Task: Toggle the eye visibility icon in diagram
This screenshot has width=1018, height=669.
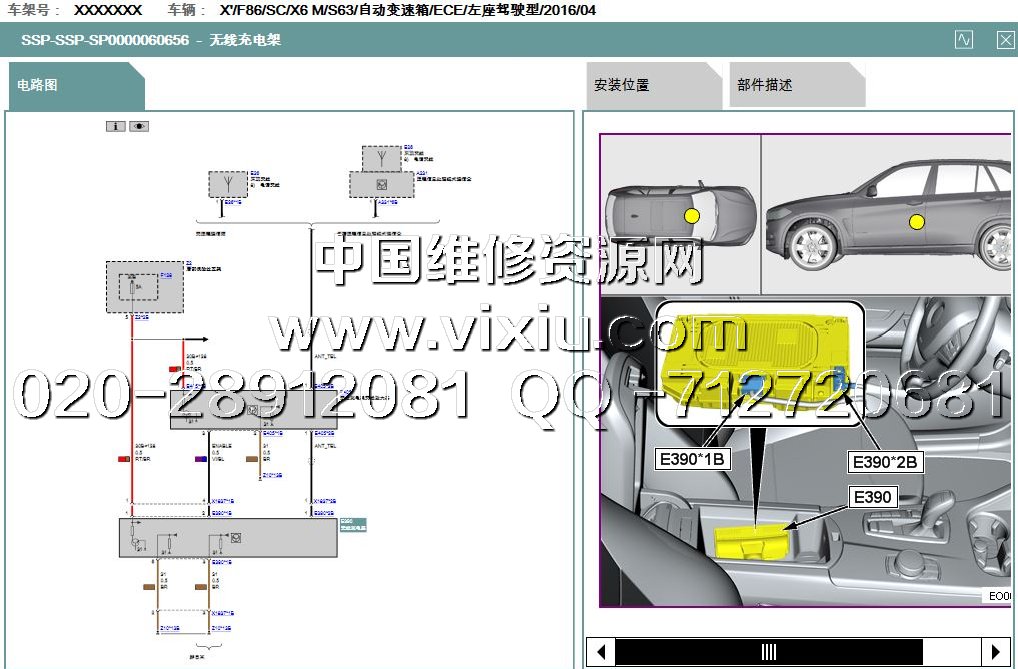Action: pyautogui.click(x=138, y=126)
